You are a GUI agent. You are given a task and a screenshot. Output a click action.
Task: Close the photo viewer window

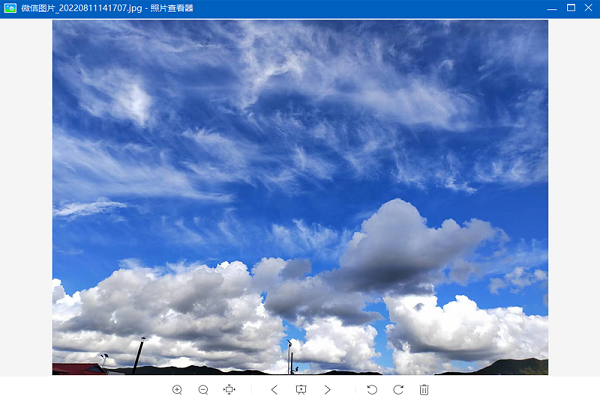click(x=589, y=8)
